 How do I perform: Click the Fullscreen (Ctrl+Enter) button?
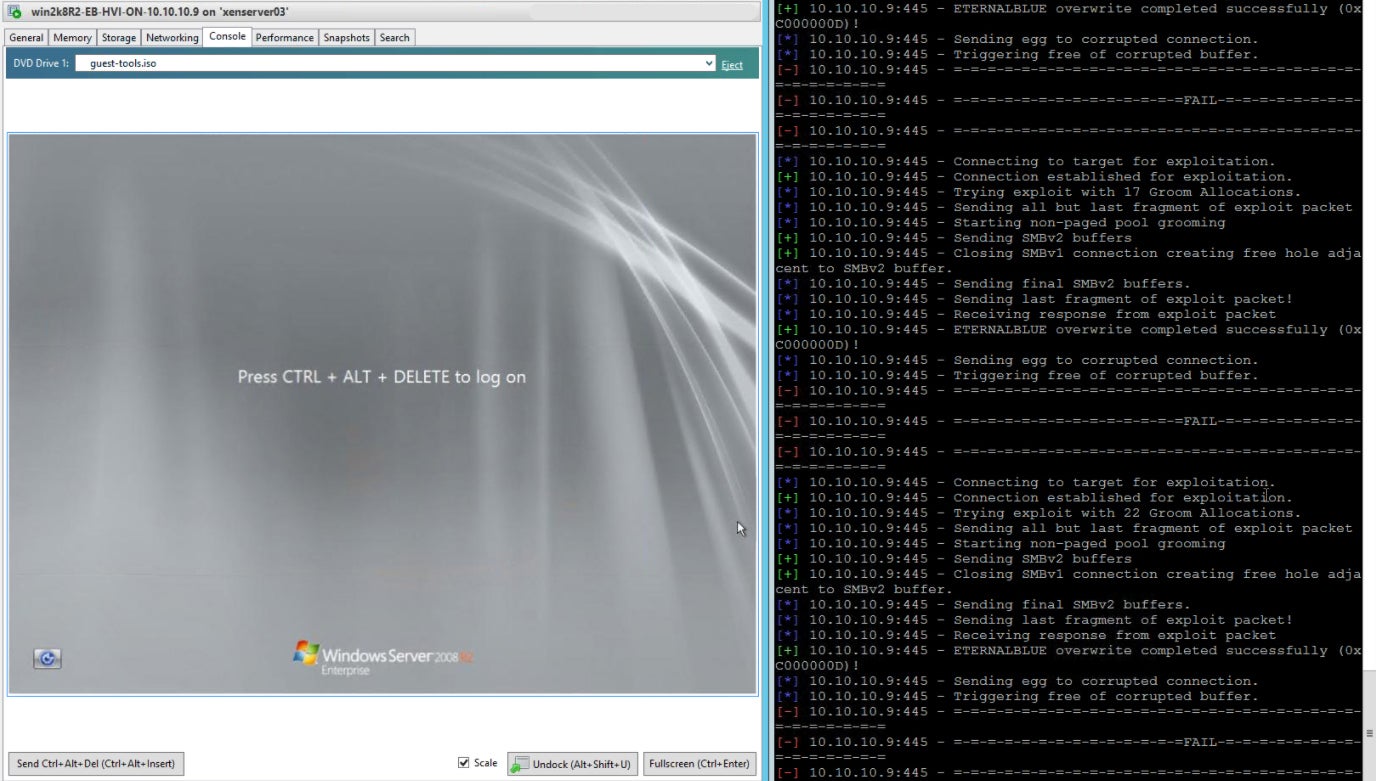point(699,763)
